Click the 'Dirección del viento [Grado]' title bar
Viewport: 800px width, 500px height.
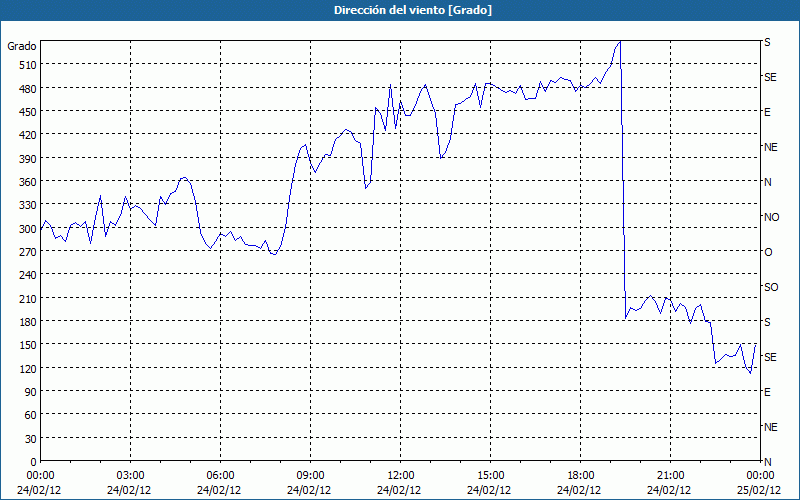[x=400, y=10]
